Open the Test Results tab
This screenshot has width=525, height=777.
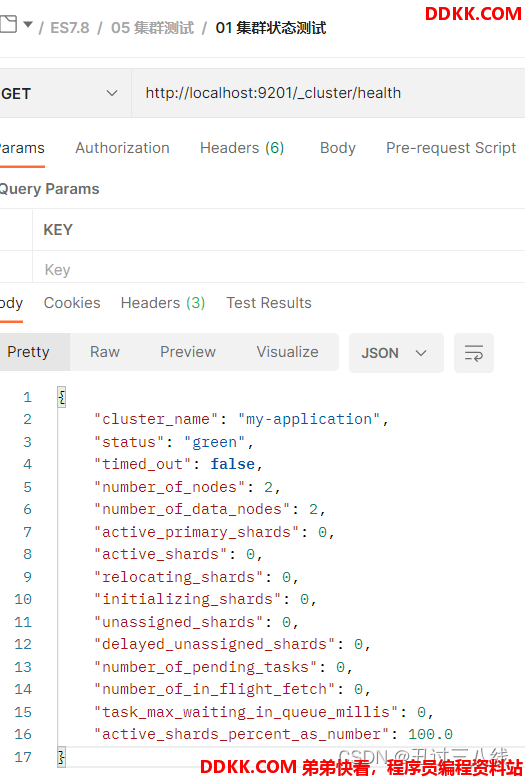269,303
